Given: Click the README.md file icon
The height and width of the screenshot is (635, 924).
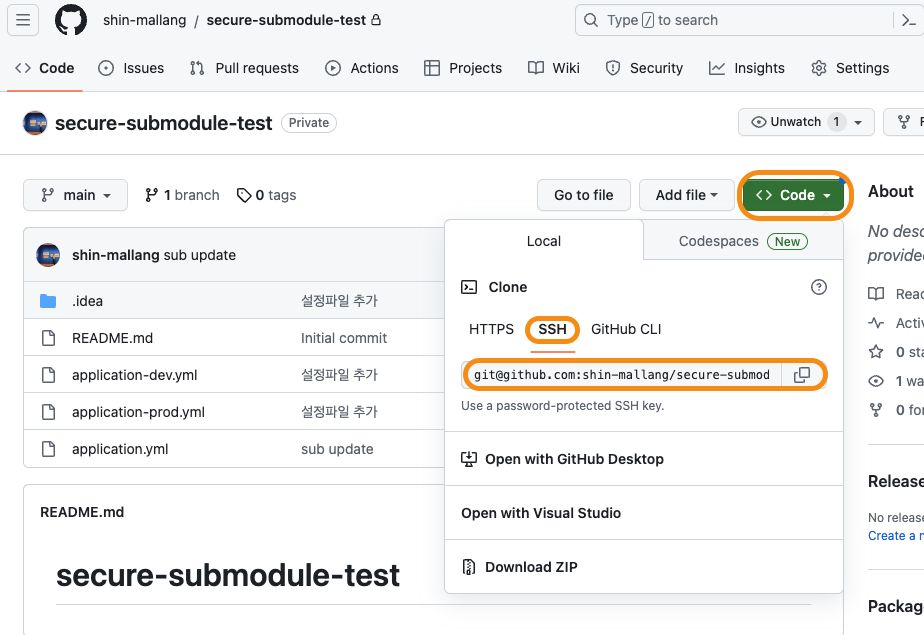Looking at the screenshot, I should pyautogui.click(x=48, y=338).
